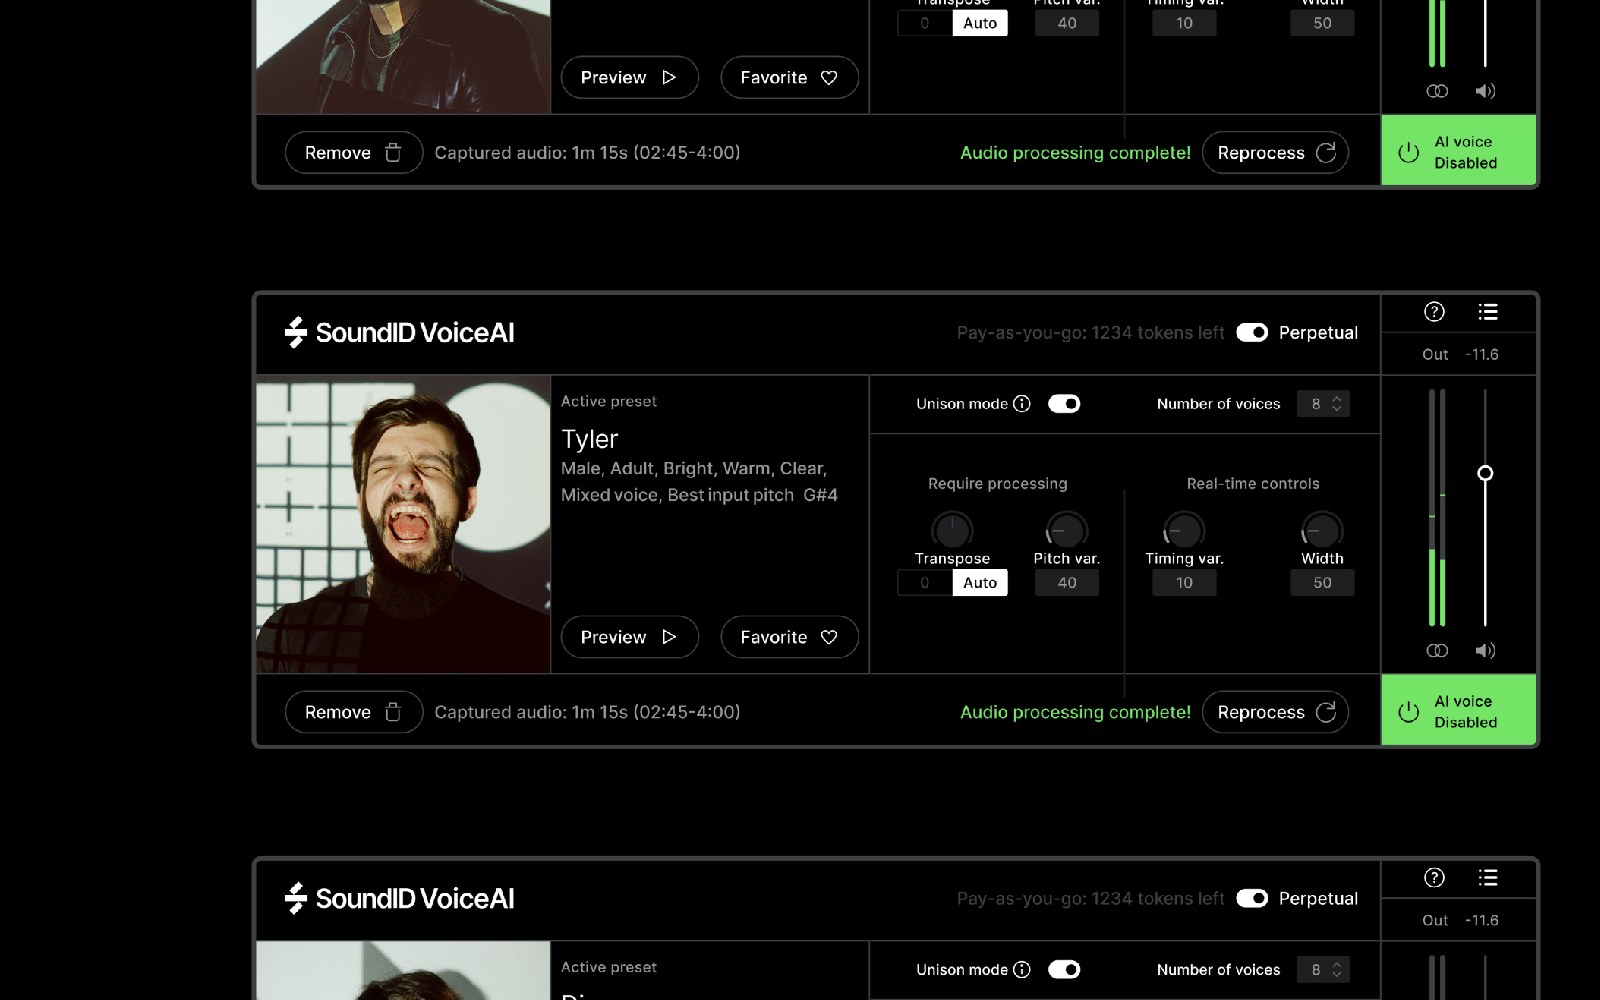Click the Timing var. knob in Tyler instance

[1184, 530]
